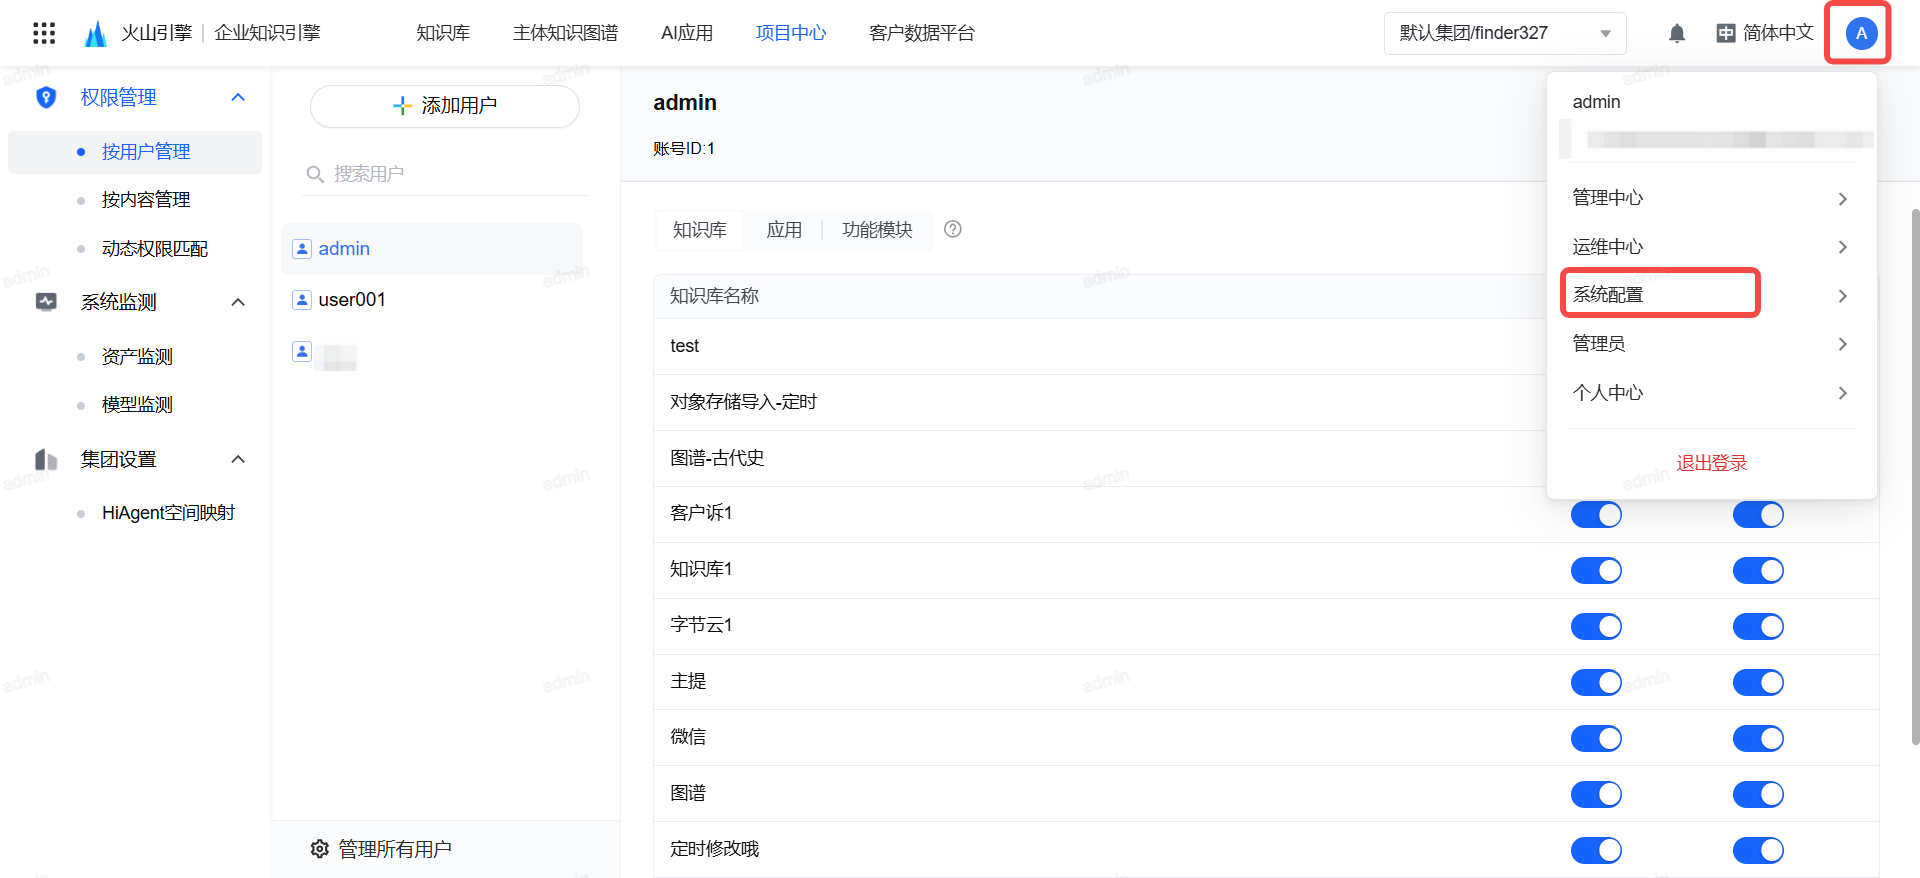Select 系统配置 in account menu
The height and width of the screenshot is (878, 1920).
(1660, 294)
